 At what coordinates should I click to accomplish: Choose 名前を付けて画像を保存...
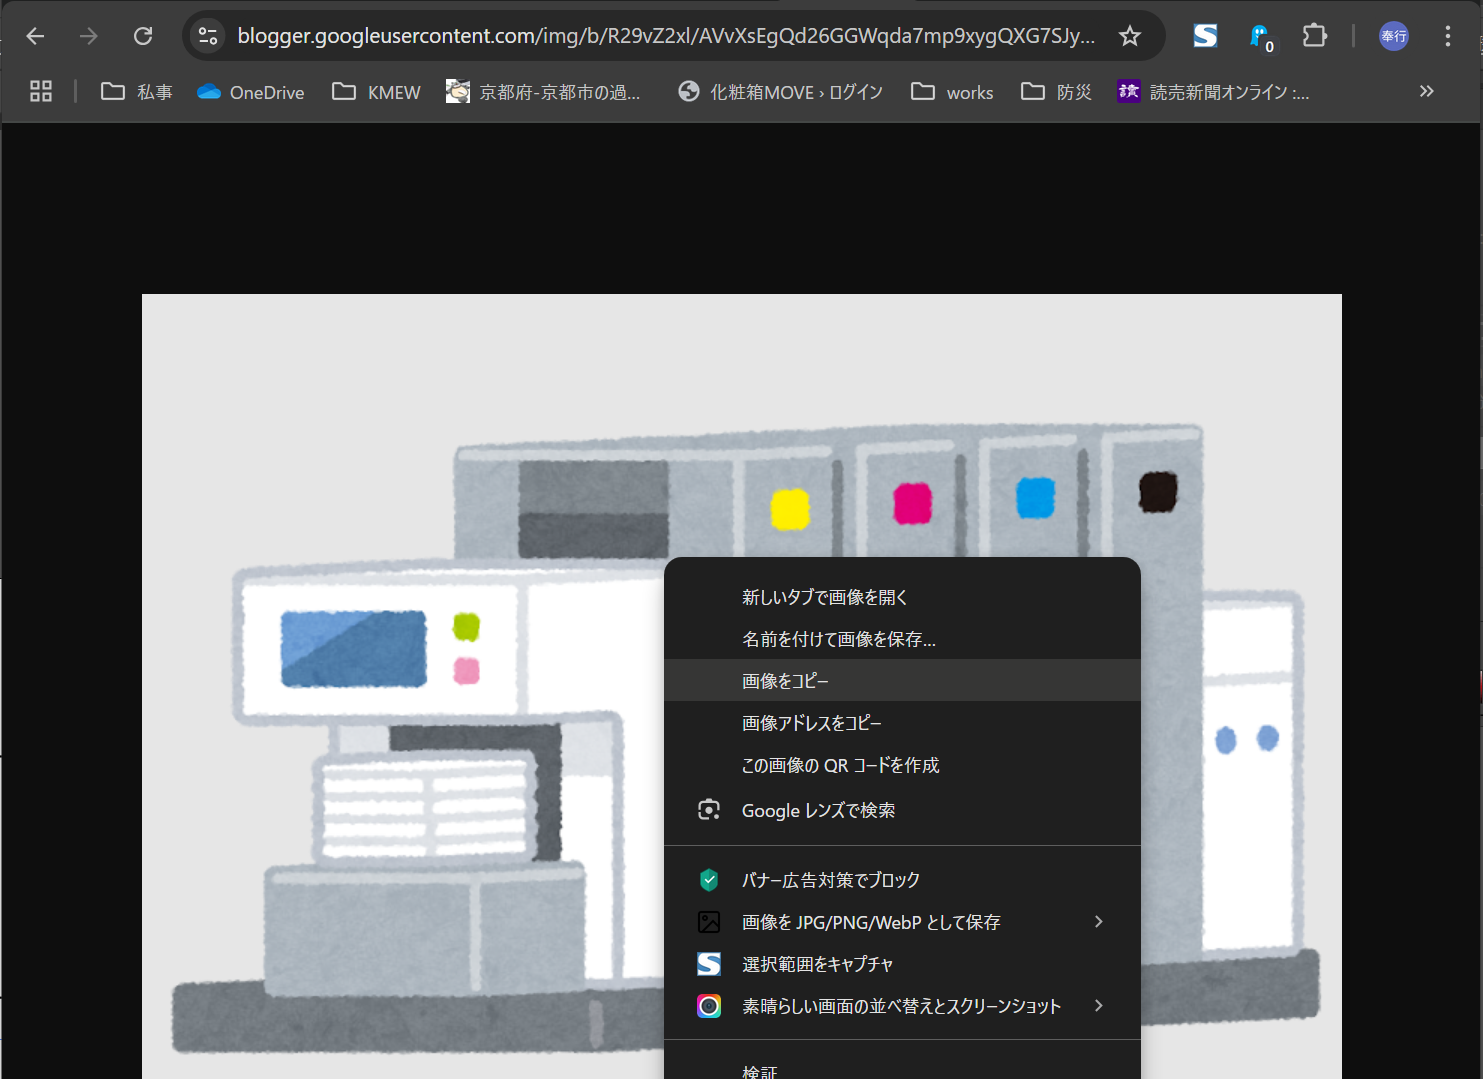point(902,639)
